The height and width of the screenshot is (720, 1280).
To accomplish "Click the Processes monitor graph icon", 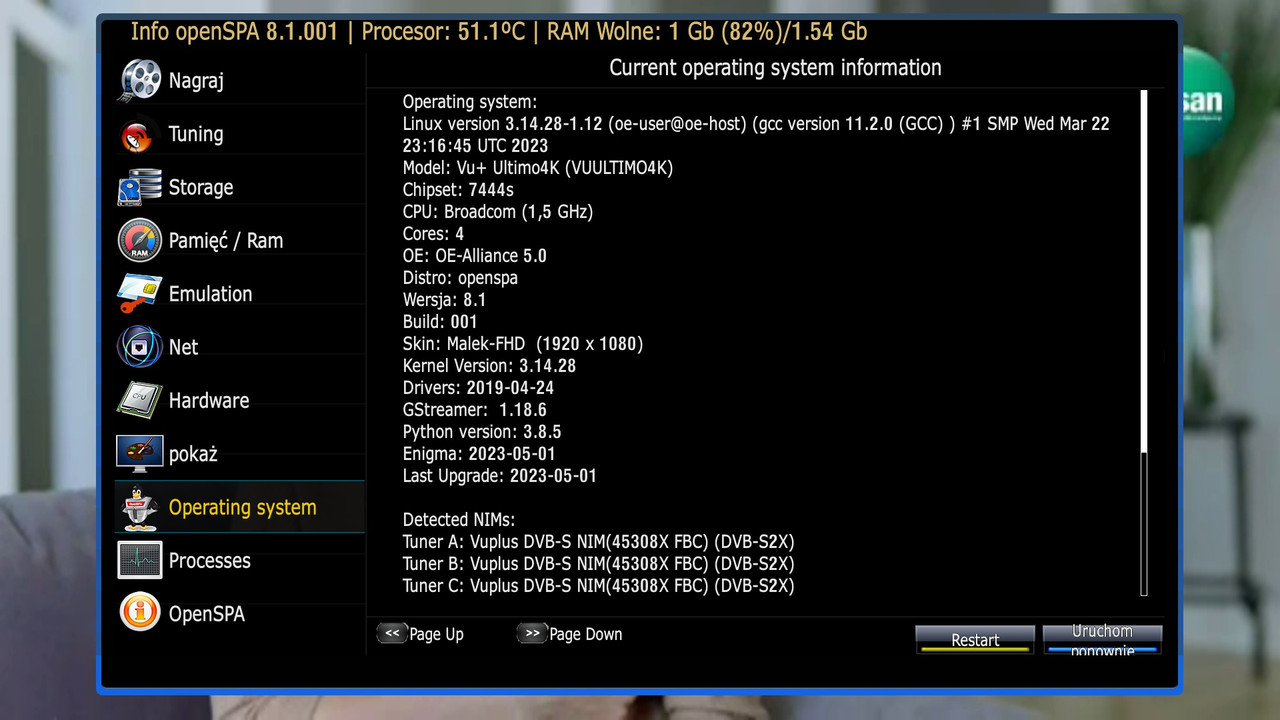I will pos(139,560).
